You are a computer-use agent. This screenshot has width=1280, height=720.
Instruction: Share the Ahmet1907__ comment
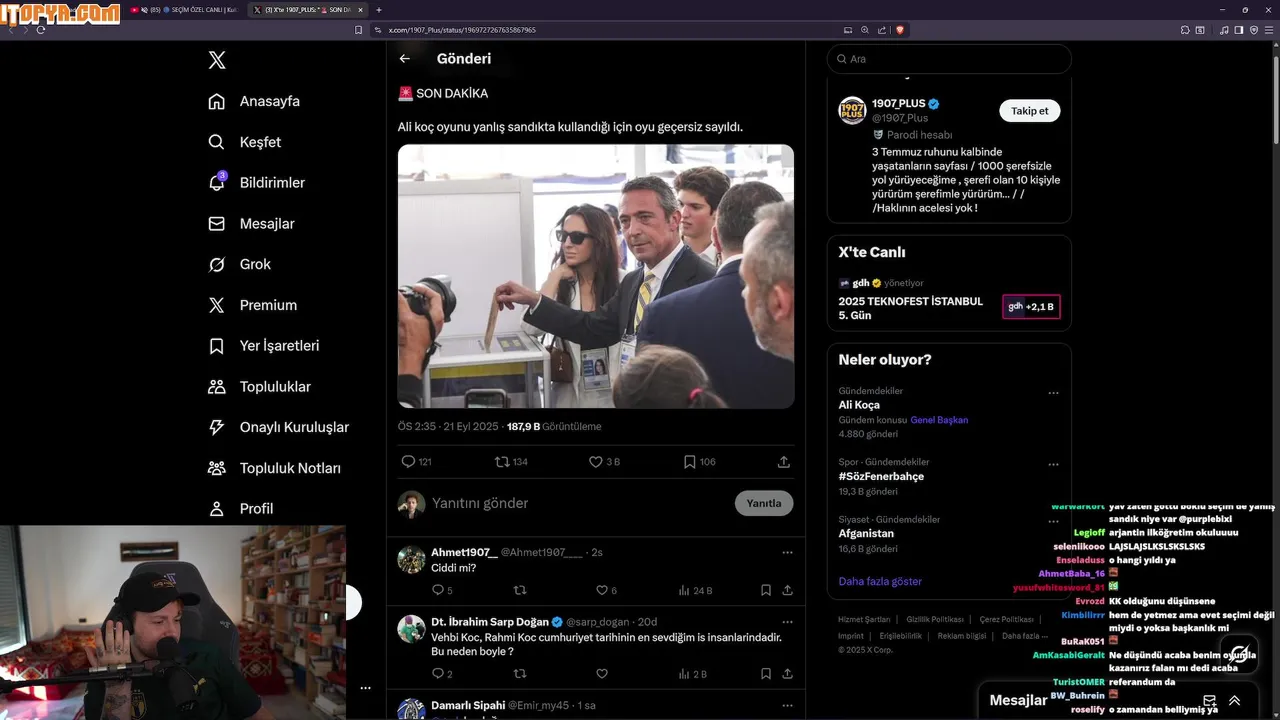pos(788,590)
